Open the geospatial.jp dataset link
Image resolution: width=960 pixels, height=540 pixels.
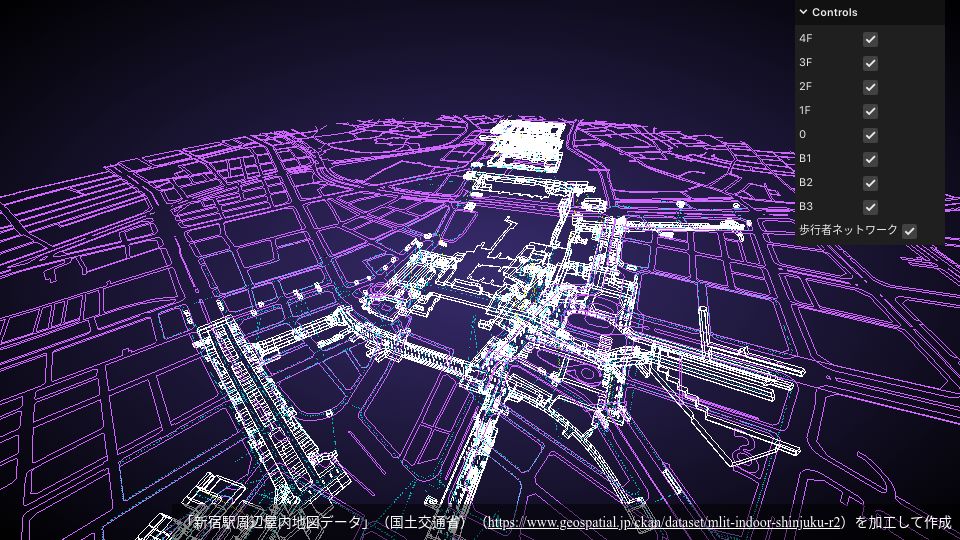point(664,522)
